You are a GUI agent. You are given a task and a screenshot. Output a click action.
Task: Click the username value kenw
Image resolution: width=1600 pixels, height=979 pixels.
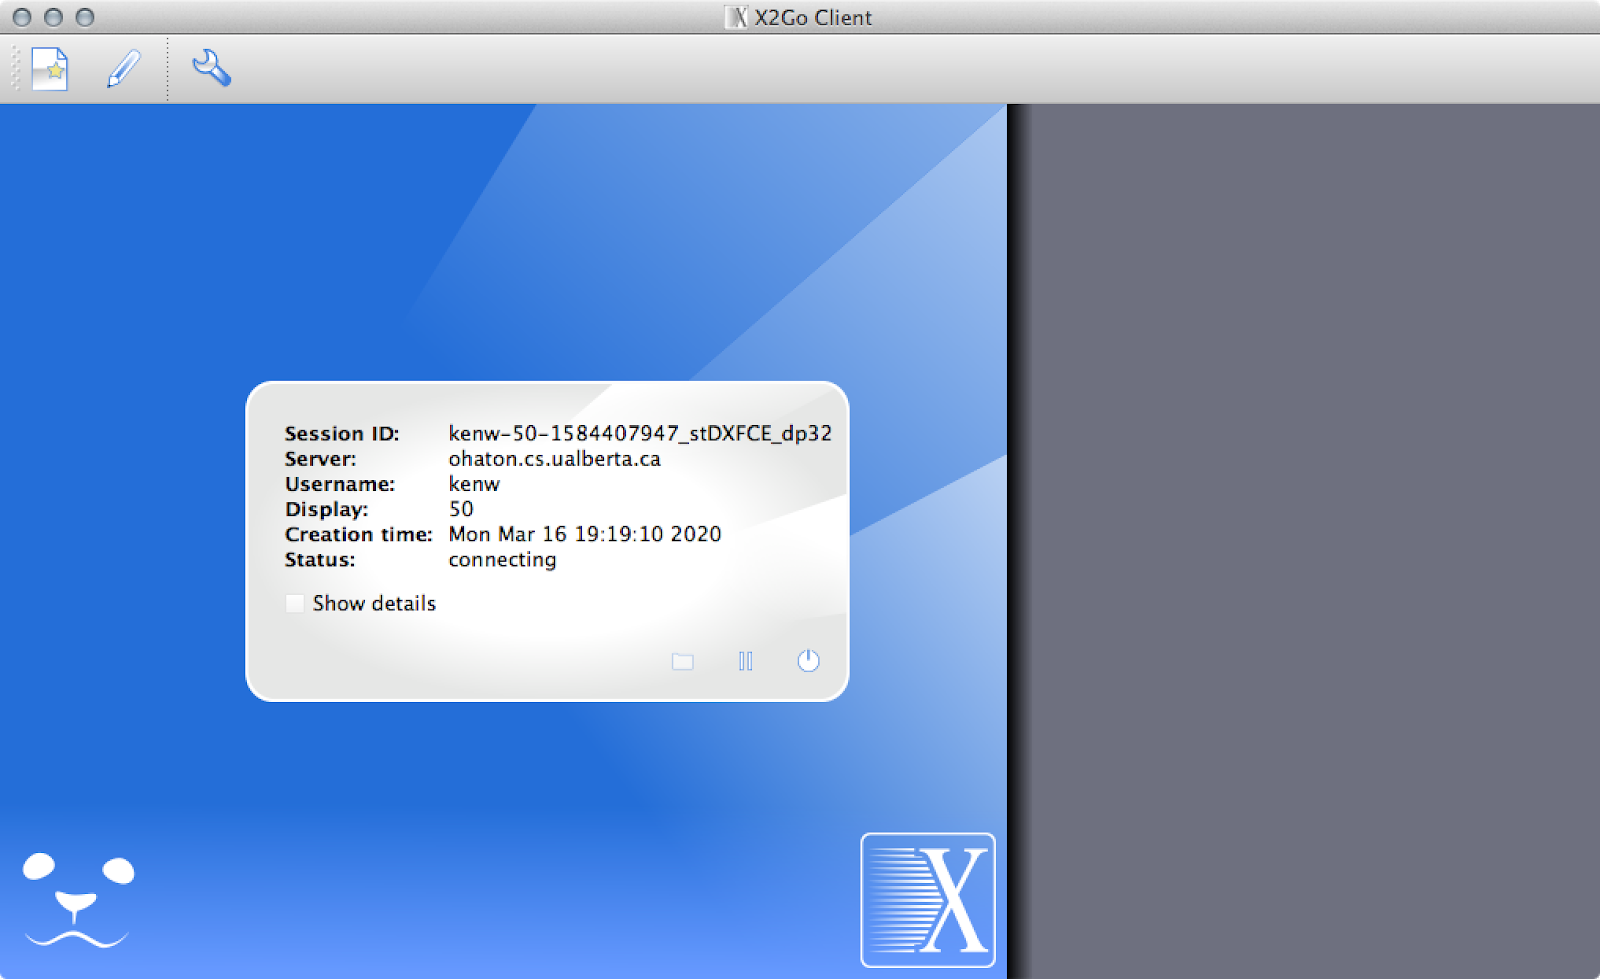pos(474,484)
